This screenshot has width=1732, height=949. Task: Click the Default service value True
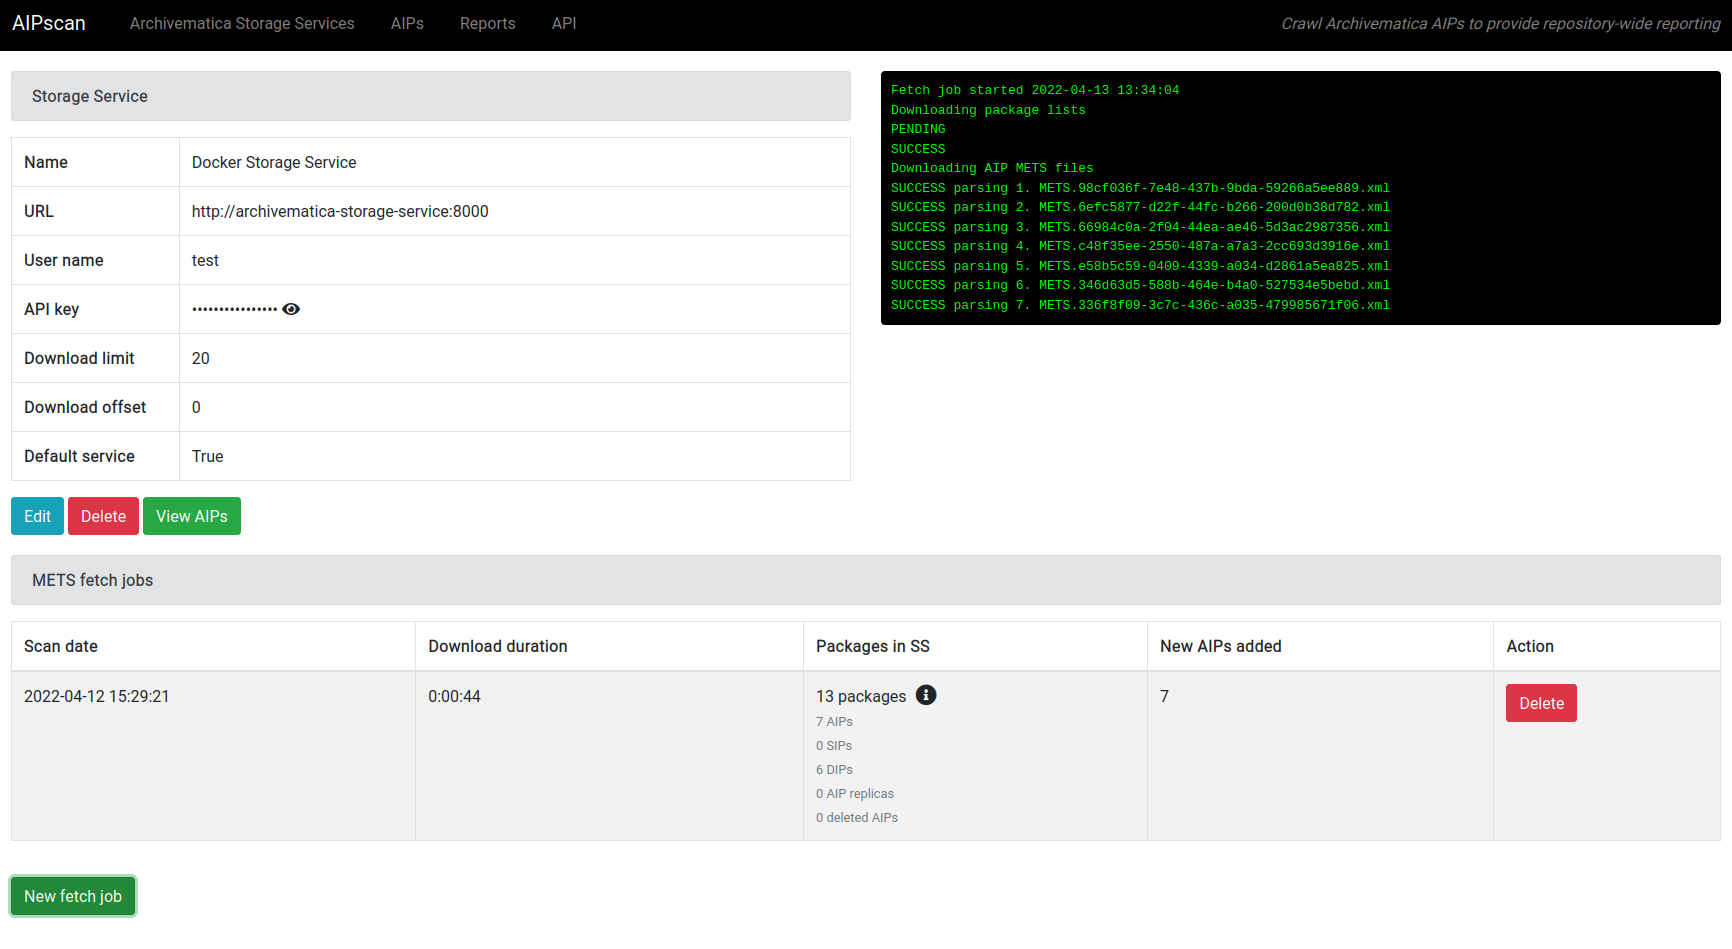[x=208, y=456]
